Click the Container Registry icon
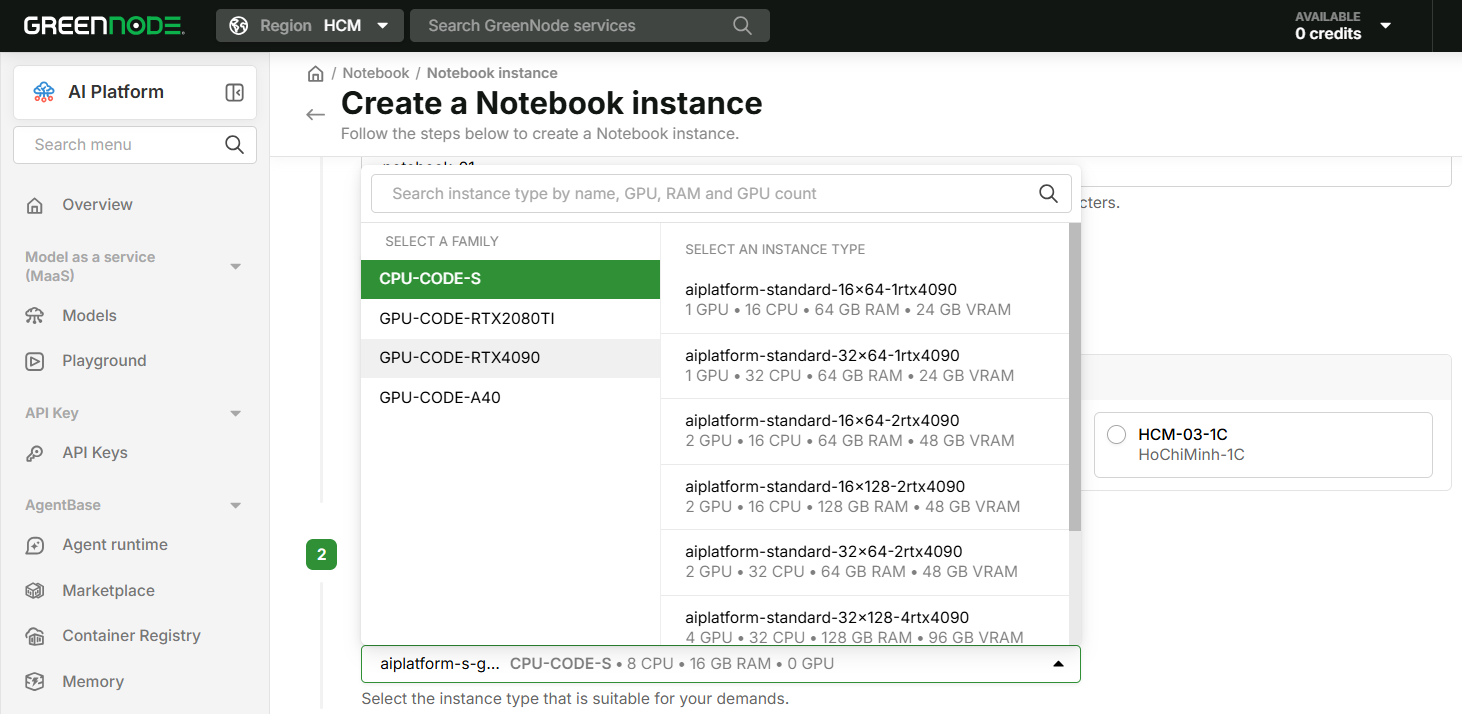Viewport: 1462px width, 714px height. tap(35, 636)
